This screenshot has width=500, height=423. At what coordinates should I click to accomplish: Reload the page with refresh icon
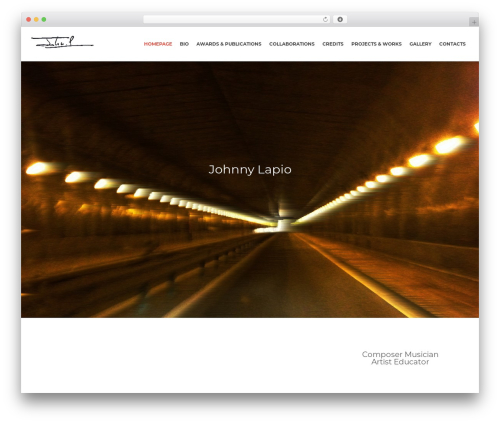(325, 20)
